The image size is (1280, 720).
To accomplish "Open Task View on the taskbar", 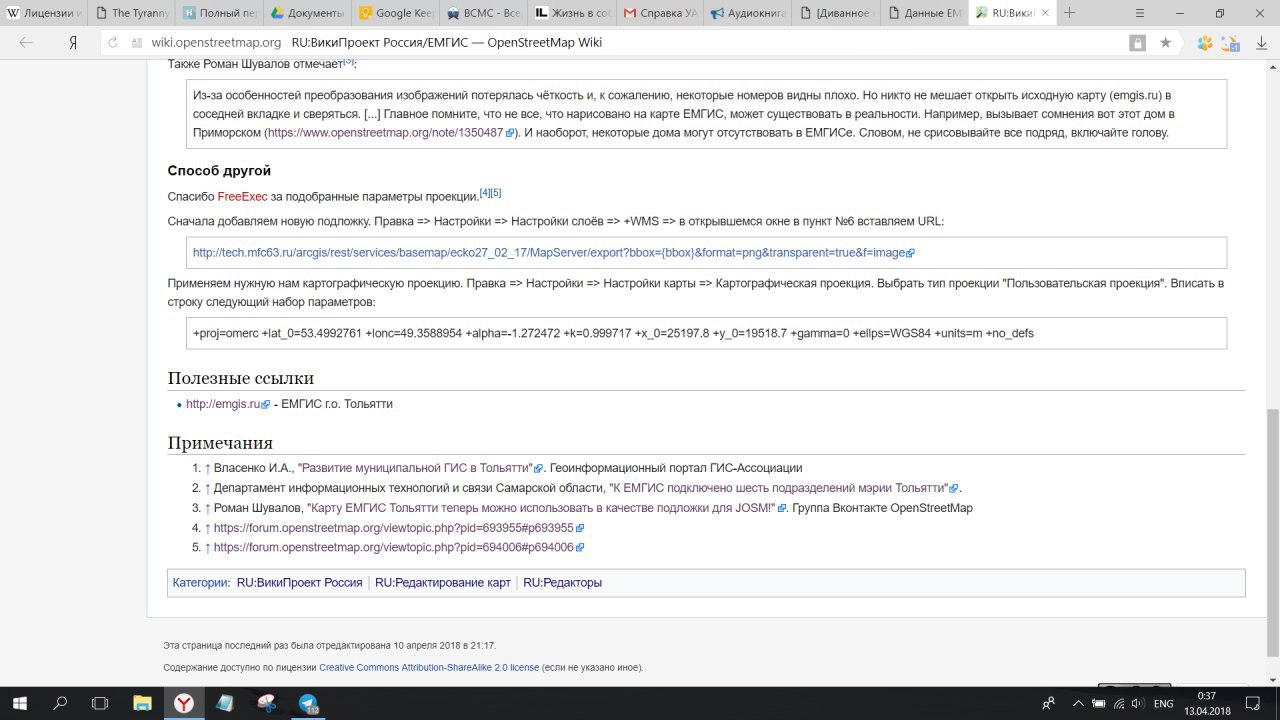I will click(x=100, y=703).
